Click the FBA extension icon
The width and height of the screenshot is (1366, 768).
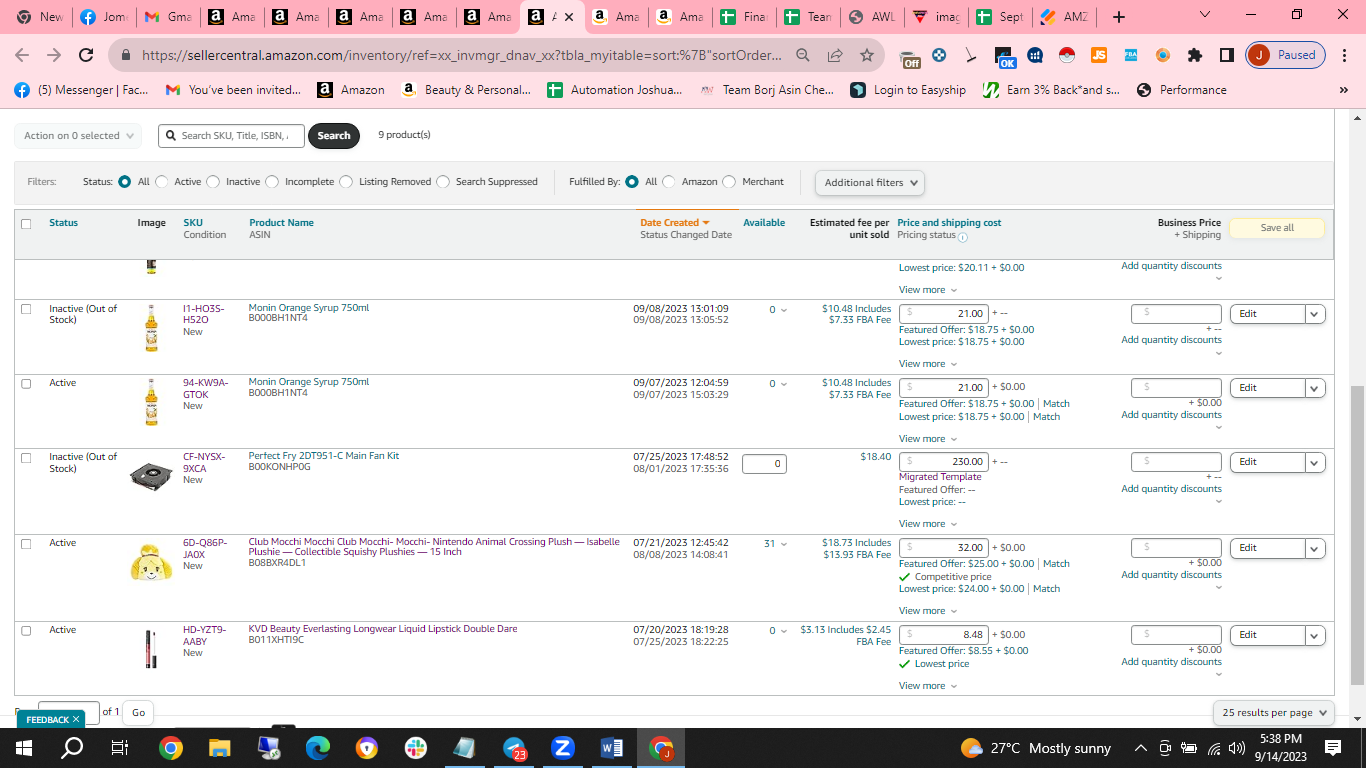[x=1131, y=55]
